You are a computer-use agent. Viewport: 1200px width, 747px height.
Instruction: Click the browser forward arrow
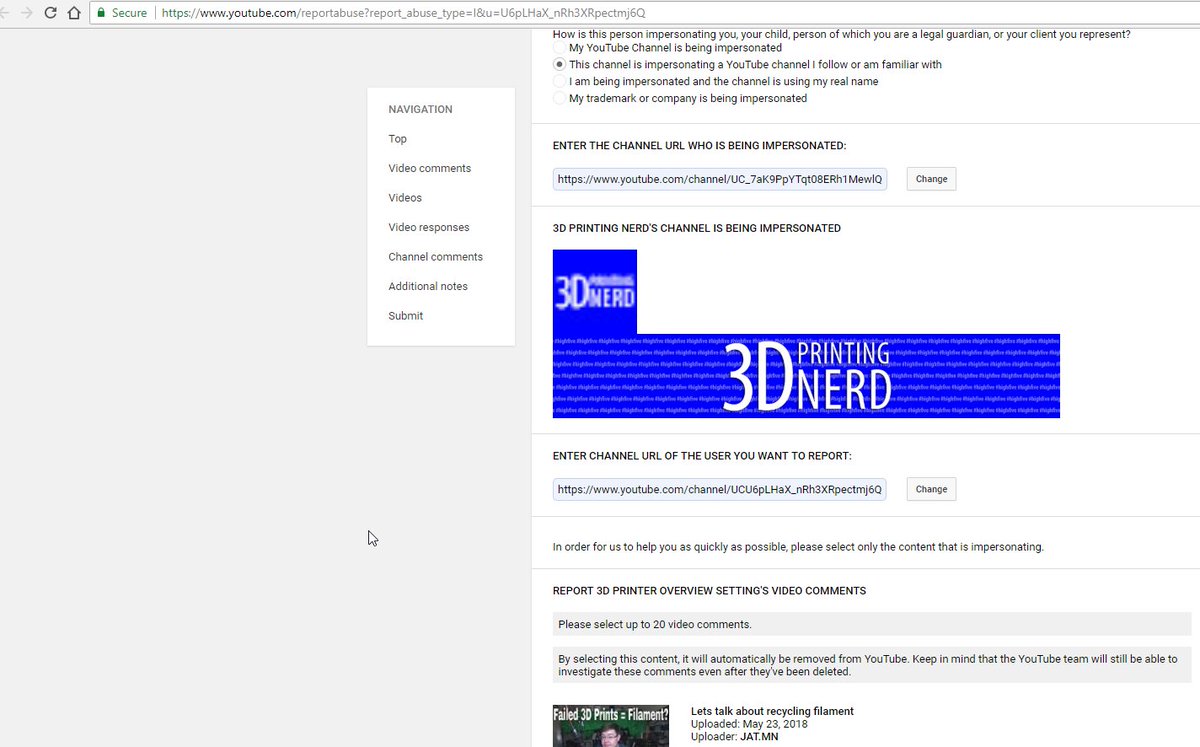point(25,13)
